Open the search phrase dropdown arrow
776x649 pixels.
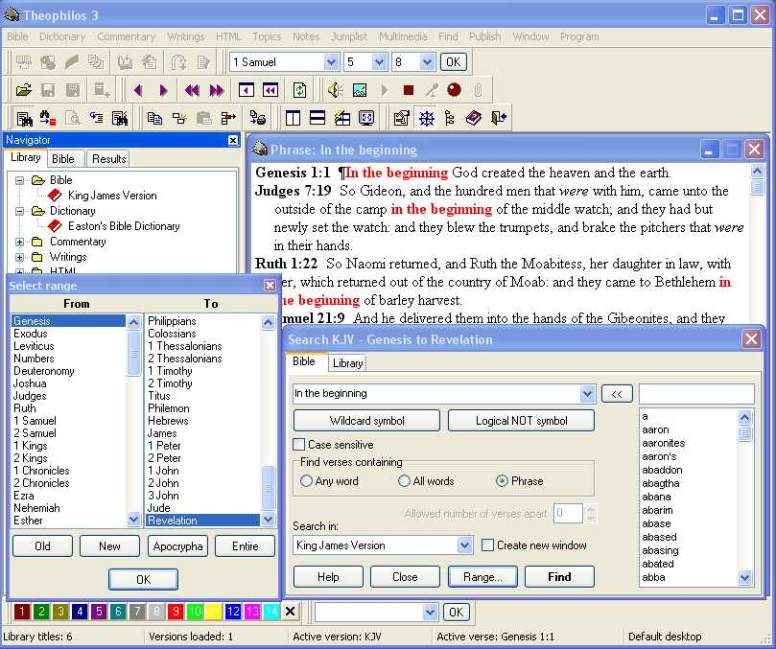coord(587,394)
